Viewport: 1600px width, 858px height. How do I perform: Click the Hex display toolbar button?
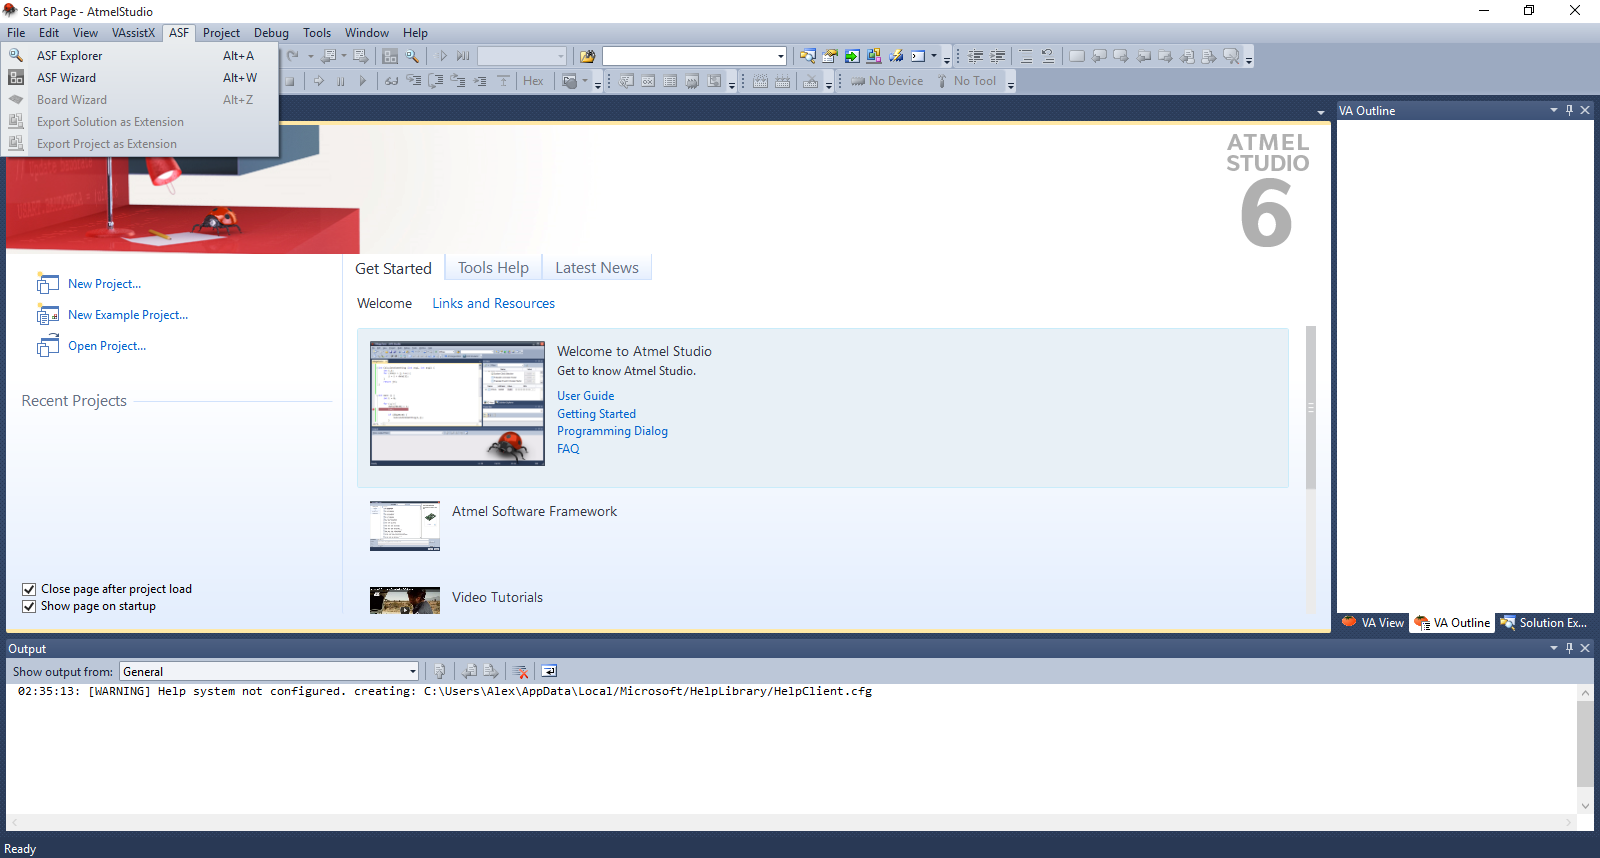tap(533, 81)
